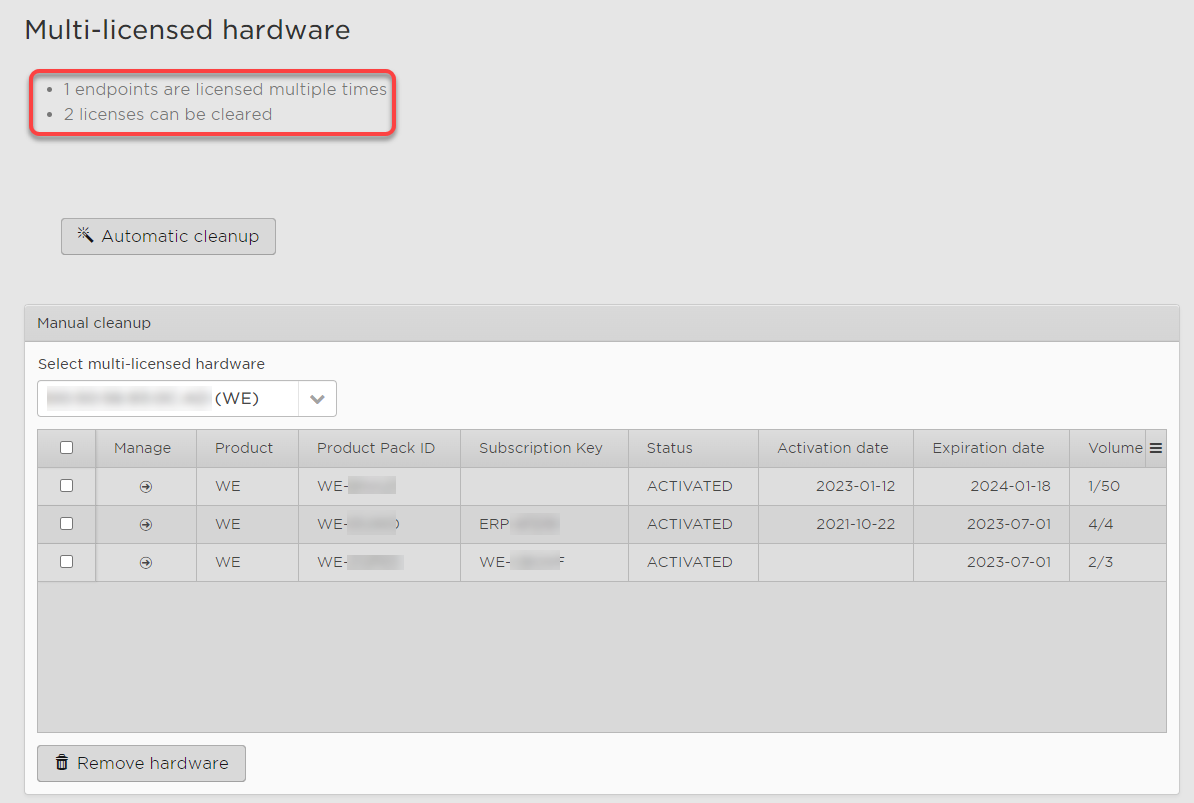Open manage arrow for the 2/3 volume row
Image resolution: width=1194 pixels, height=803 pixels.
pyautogui.click(x=146, y=562)
